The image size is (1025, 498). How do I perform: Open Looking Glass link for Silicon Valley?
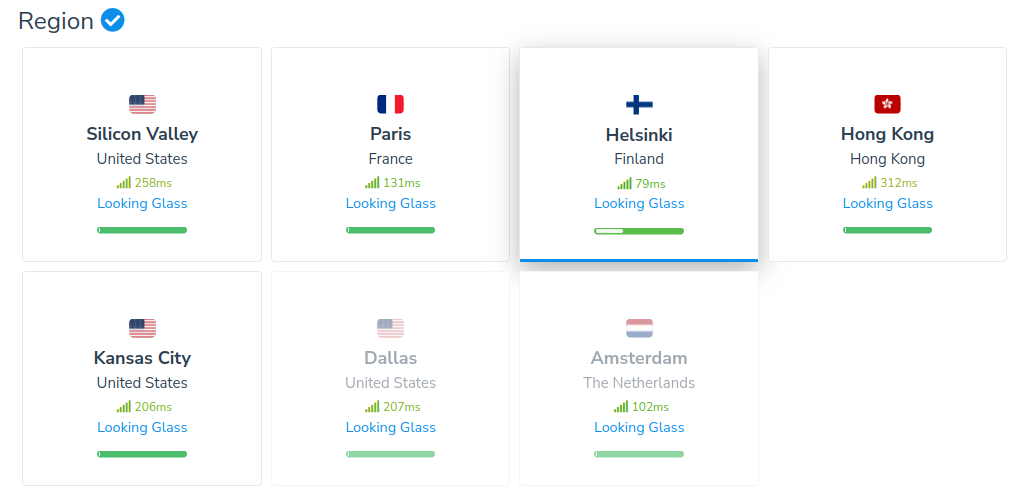click(x=142, y=203)
